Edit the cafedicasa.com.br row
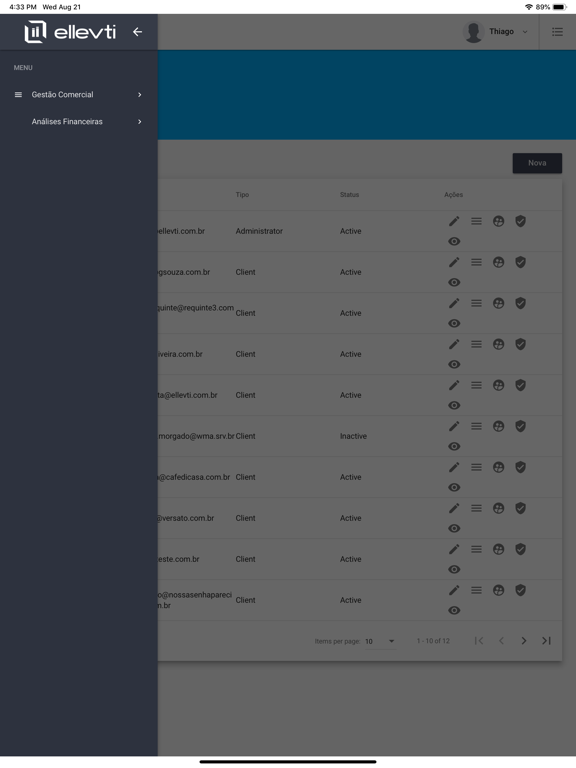The height and width of the screenshot is (768, 576). pyautogui.click(x=454, y=467)
